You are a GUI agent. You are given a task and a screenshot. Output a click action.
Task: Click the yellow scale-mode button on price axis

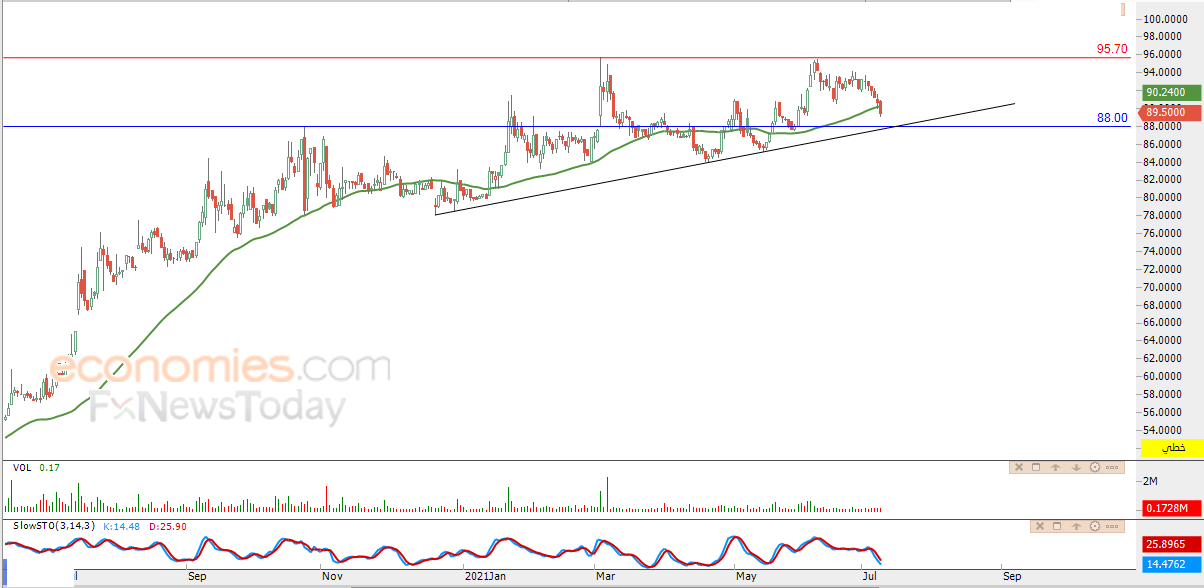(x=1173, y=448)
